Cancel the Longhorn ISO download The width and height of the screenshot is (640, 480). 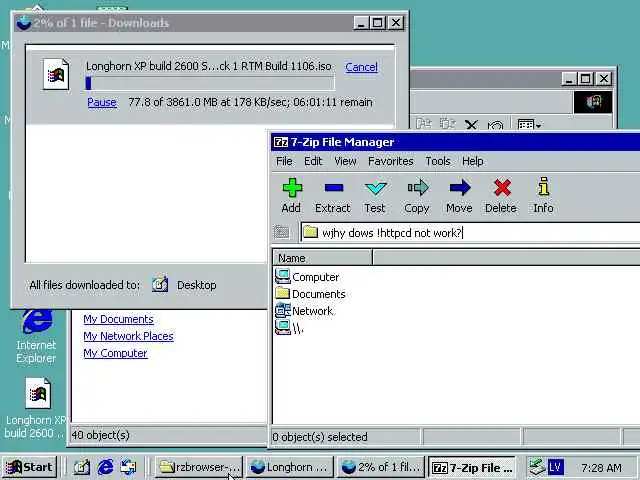361,67
